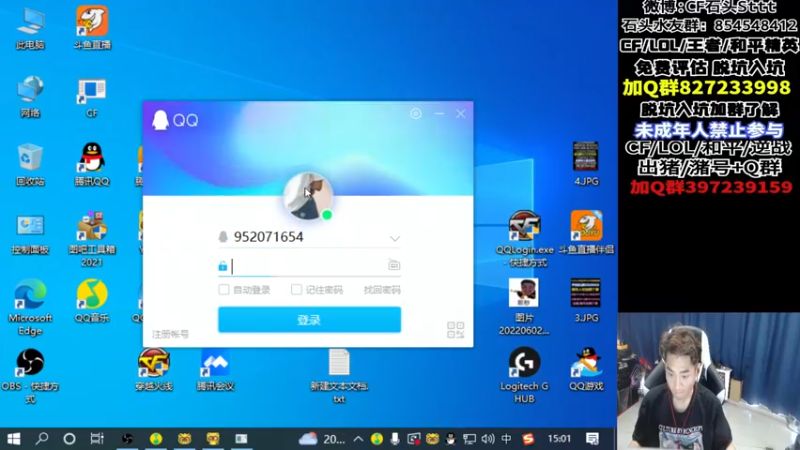Select the 控制面板 desktop icon
Image resolution: width=800 pixels, height=450 pixels.
click(x=30, y=234)
